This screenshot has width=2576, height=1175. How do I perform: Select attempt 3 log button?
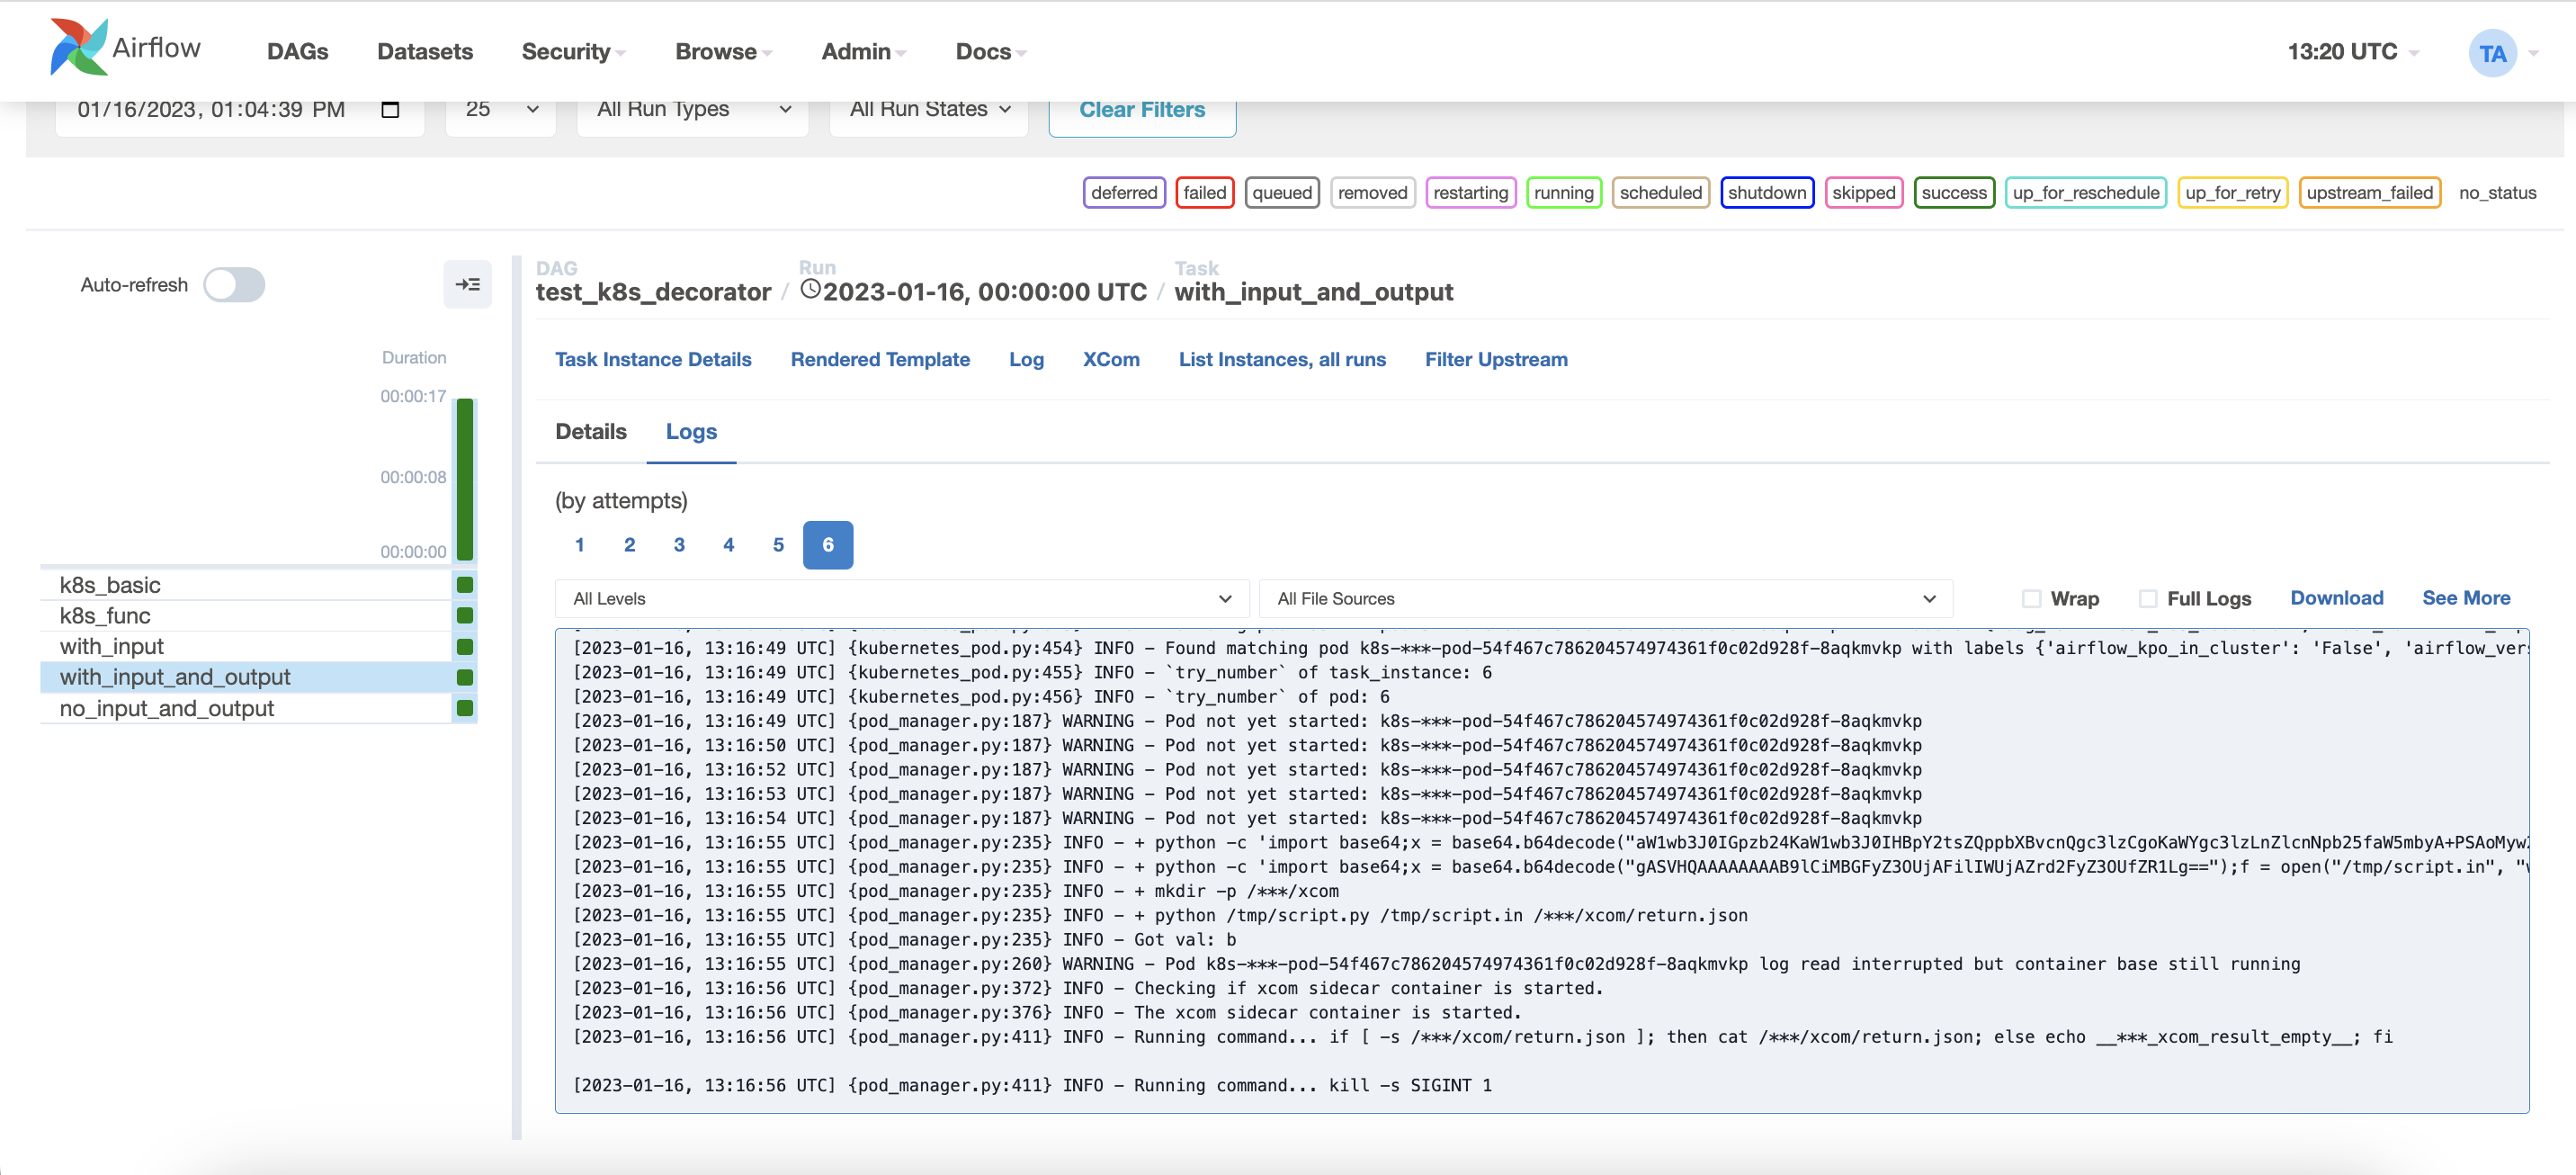click(678, 545)
